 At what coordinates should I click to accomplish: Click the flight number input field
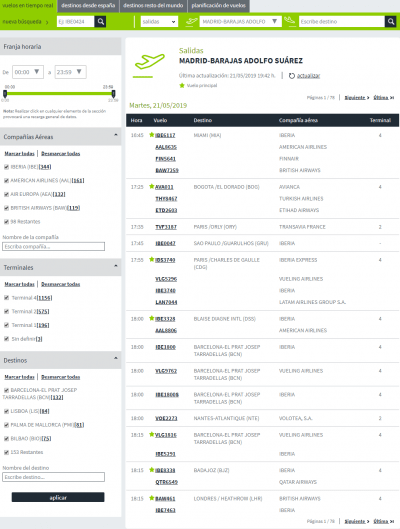click(76, 22)
